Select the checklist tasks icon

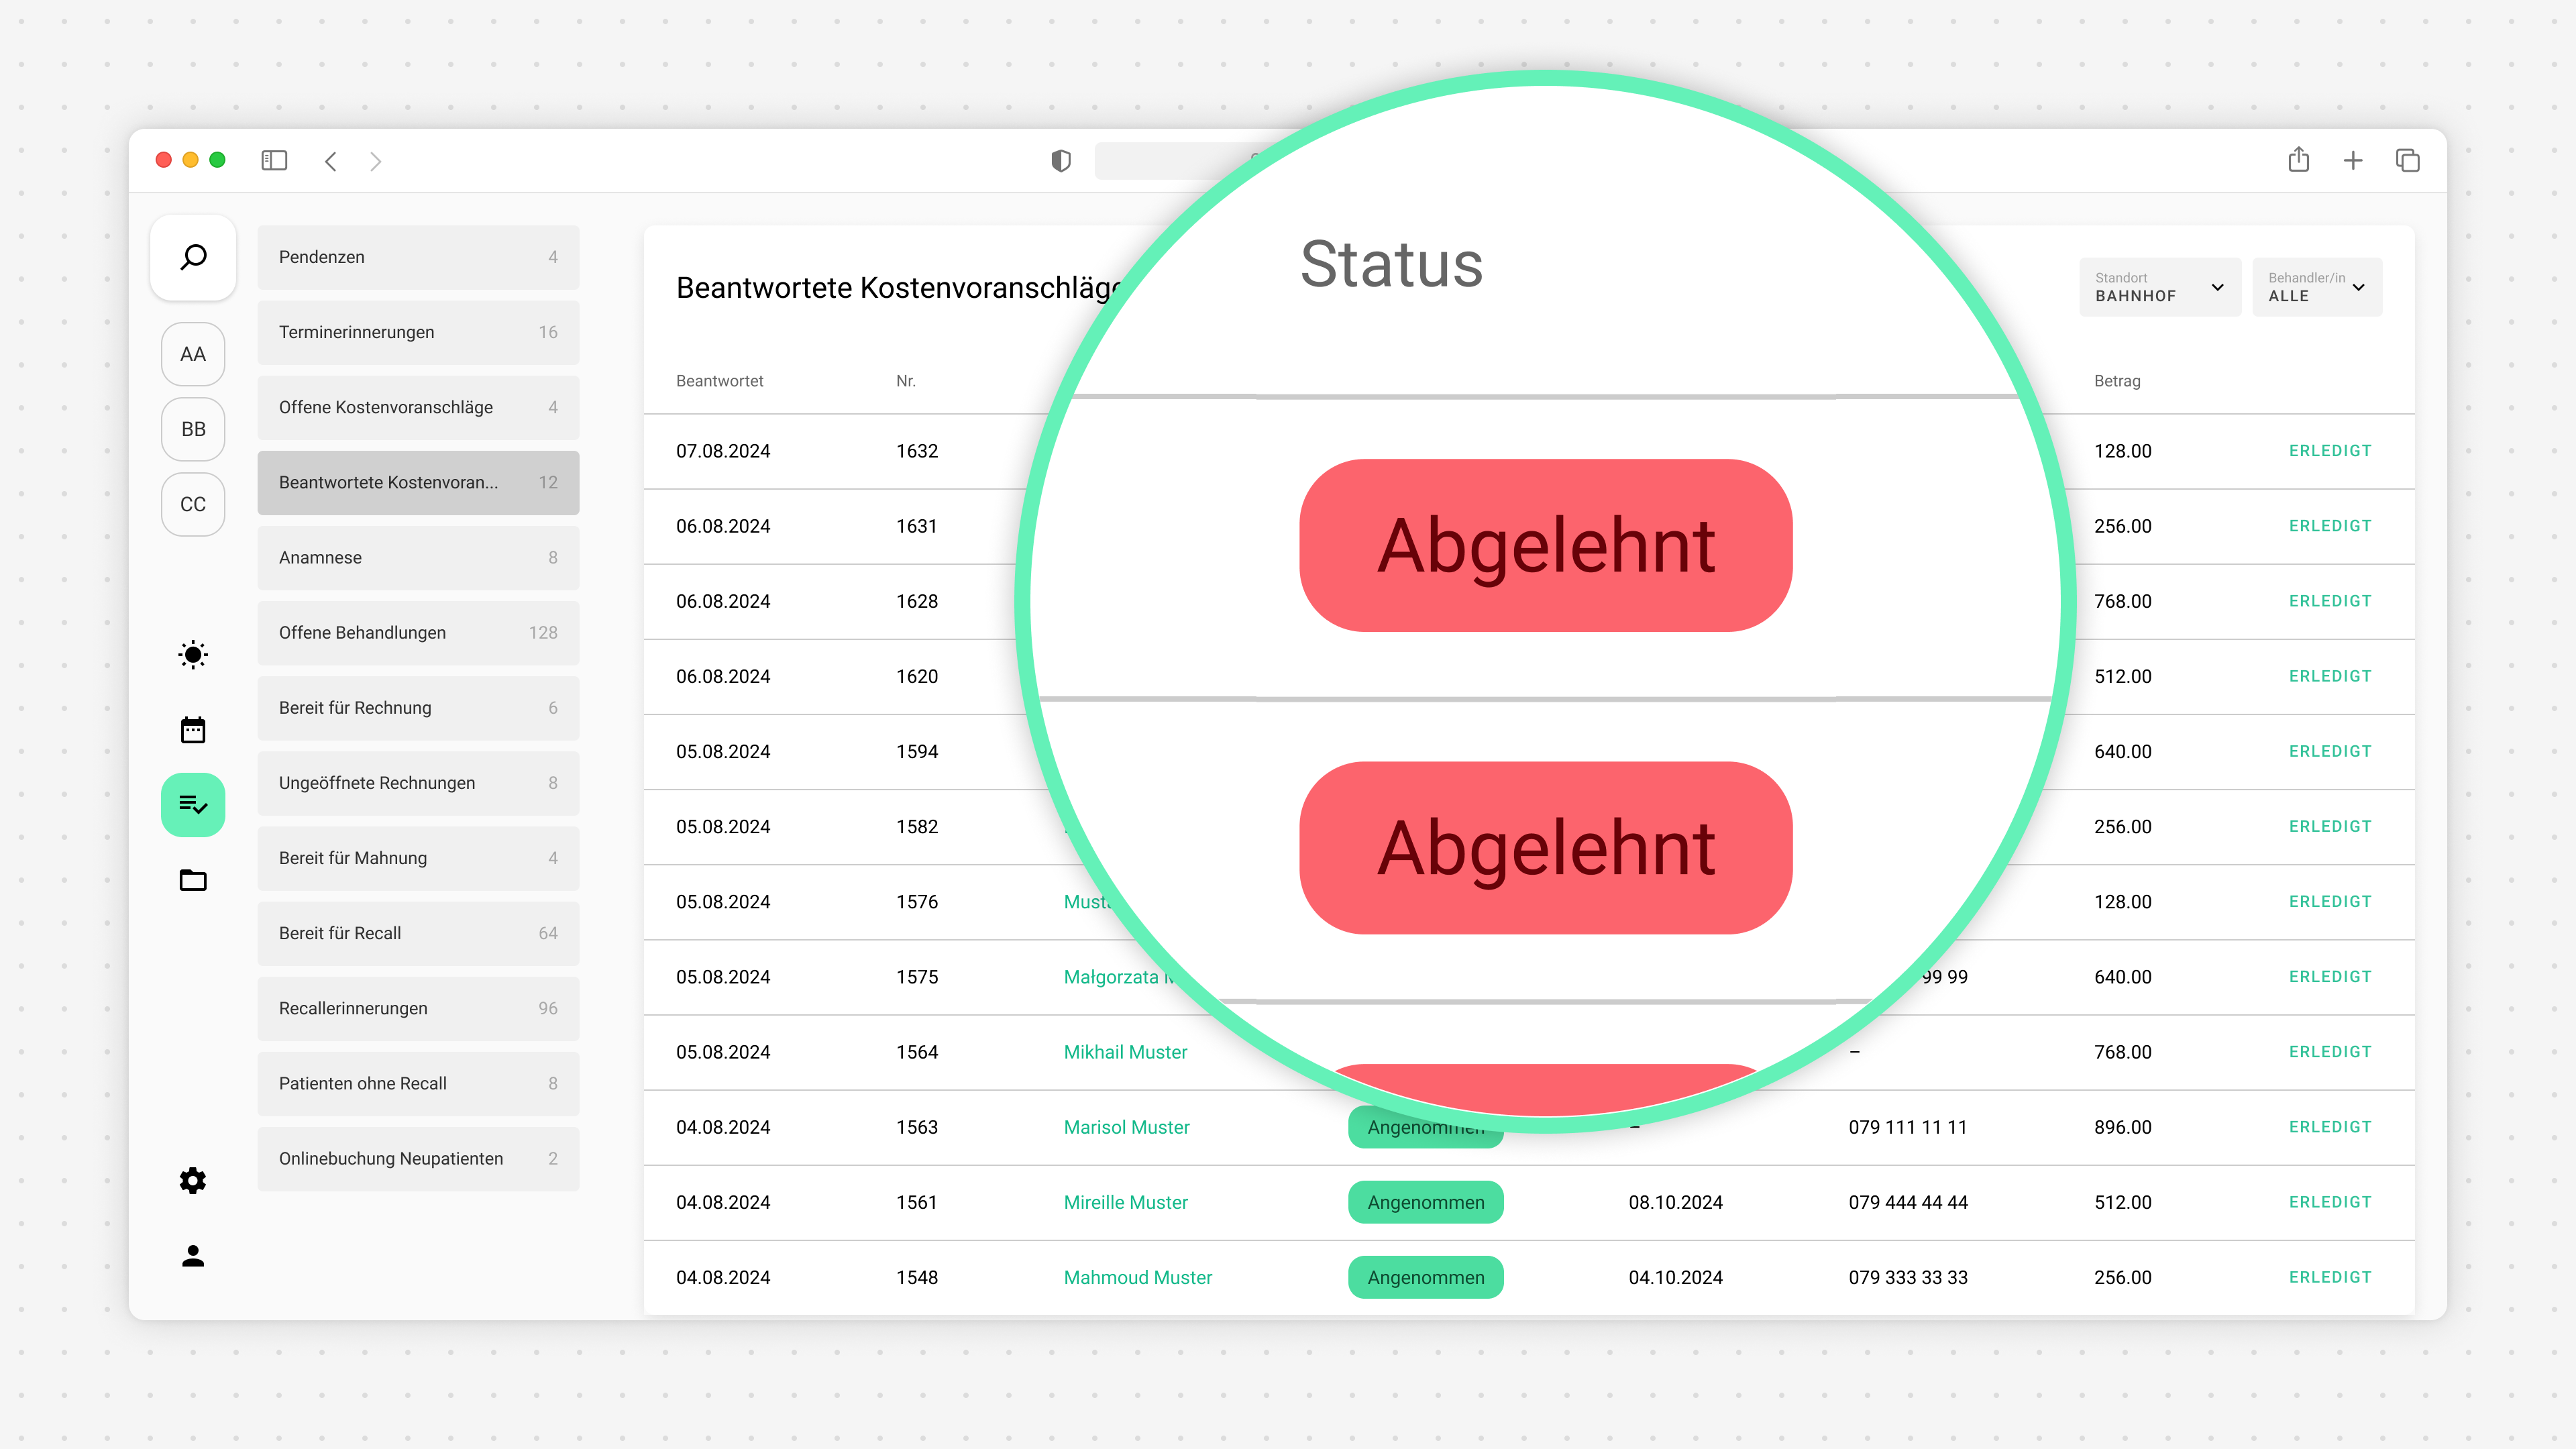pyautogui.click(x=193, y=805)
